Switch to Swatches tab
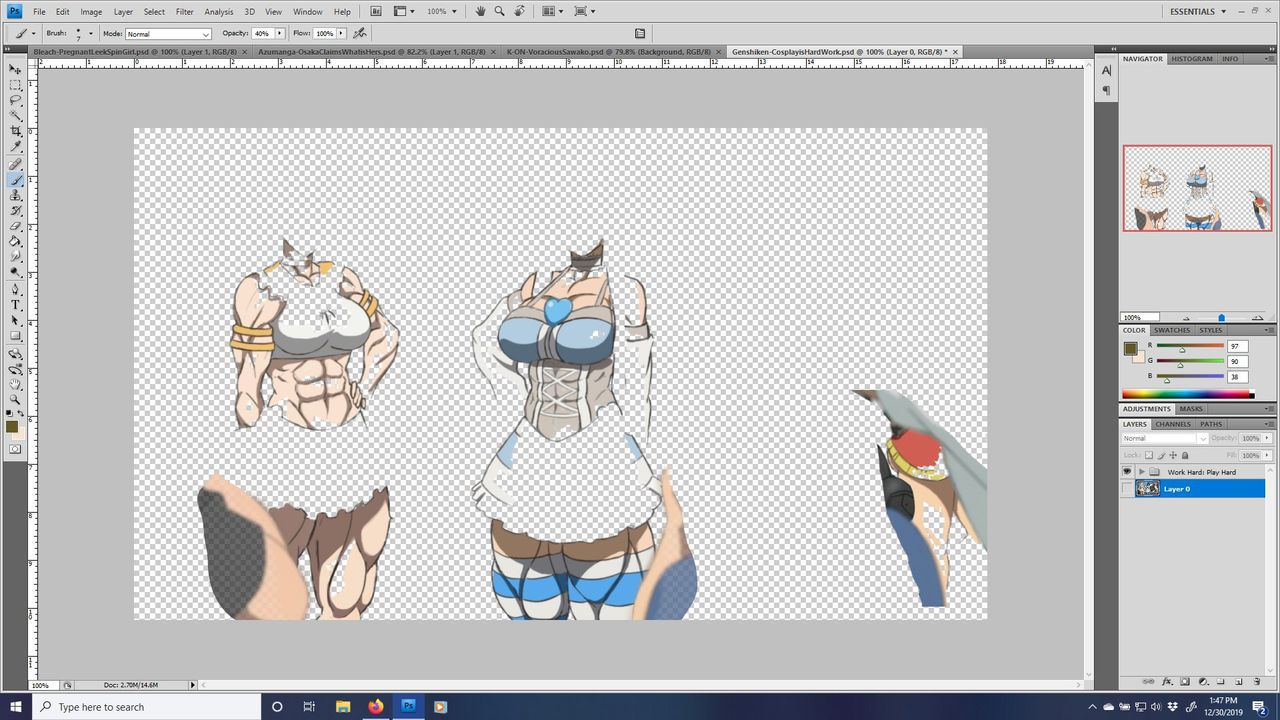1280x720 pixels. [1171, 330]
